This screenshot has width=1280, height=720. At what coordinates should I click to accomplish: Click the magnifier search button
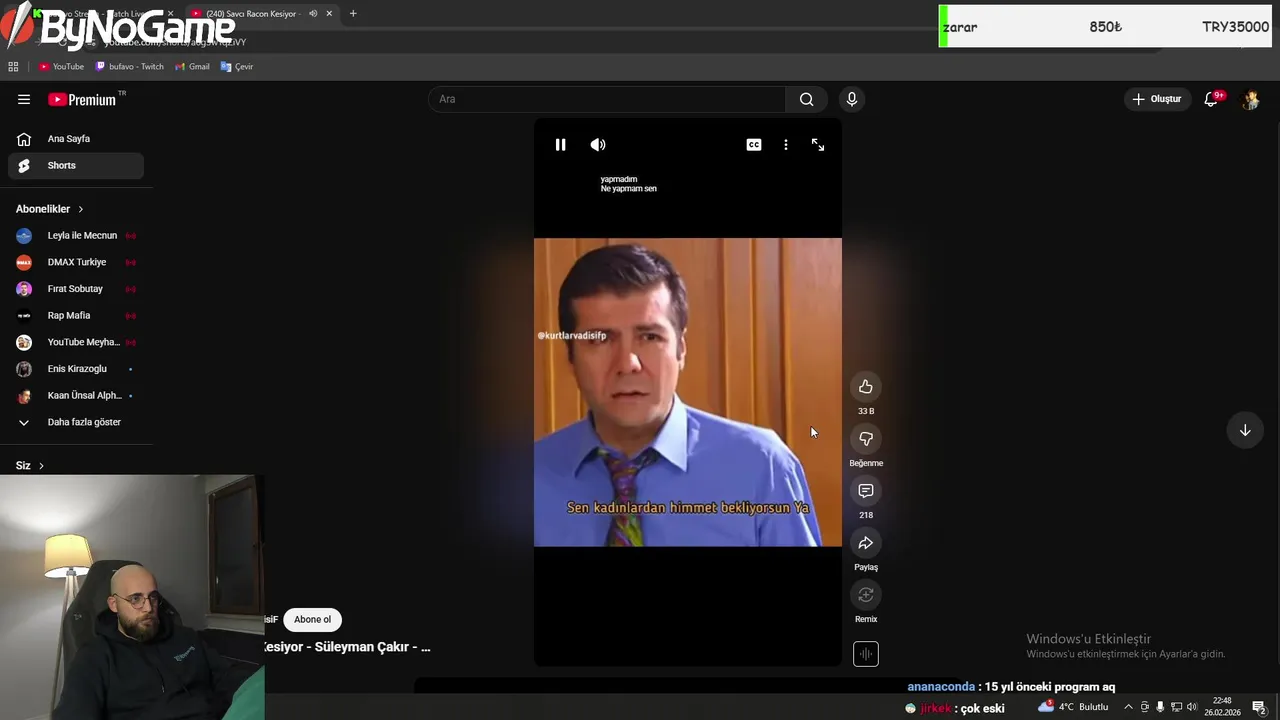(807, 99)
